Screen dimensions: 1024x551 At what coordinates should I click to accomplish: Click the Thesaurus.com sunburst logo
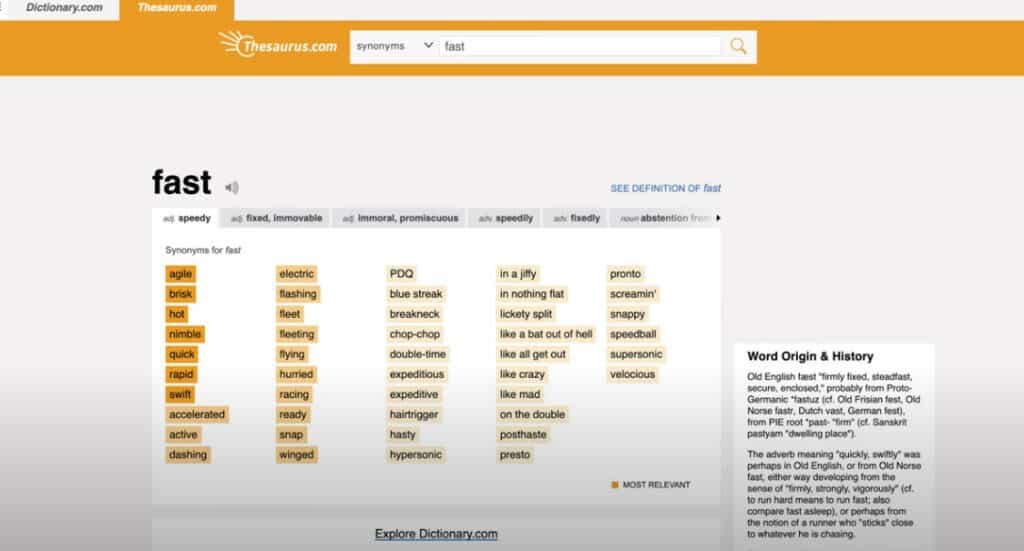pos(278,45)
